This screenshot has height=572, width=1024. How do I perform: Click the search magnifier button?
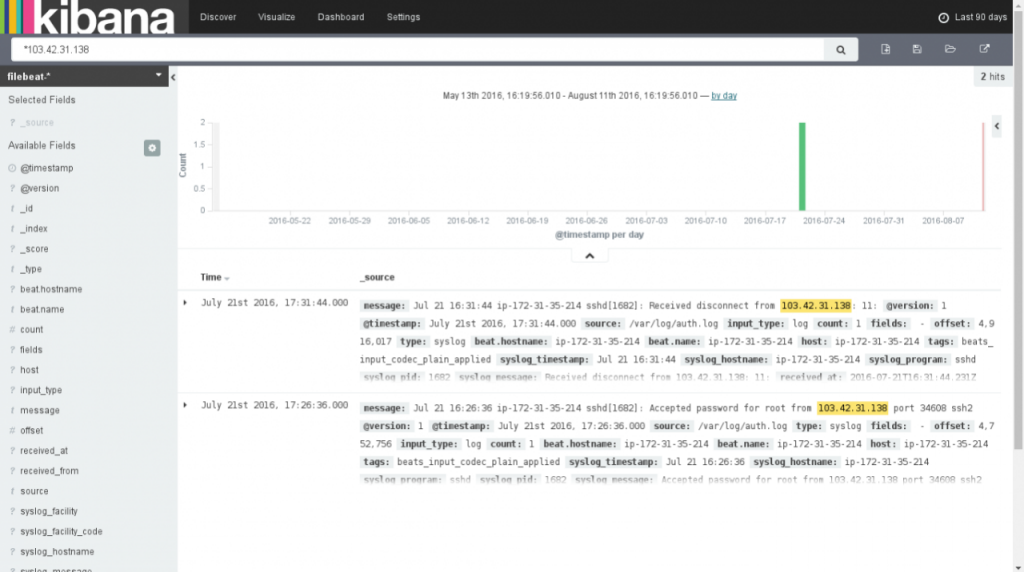[840, 50]
